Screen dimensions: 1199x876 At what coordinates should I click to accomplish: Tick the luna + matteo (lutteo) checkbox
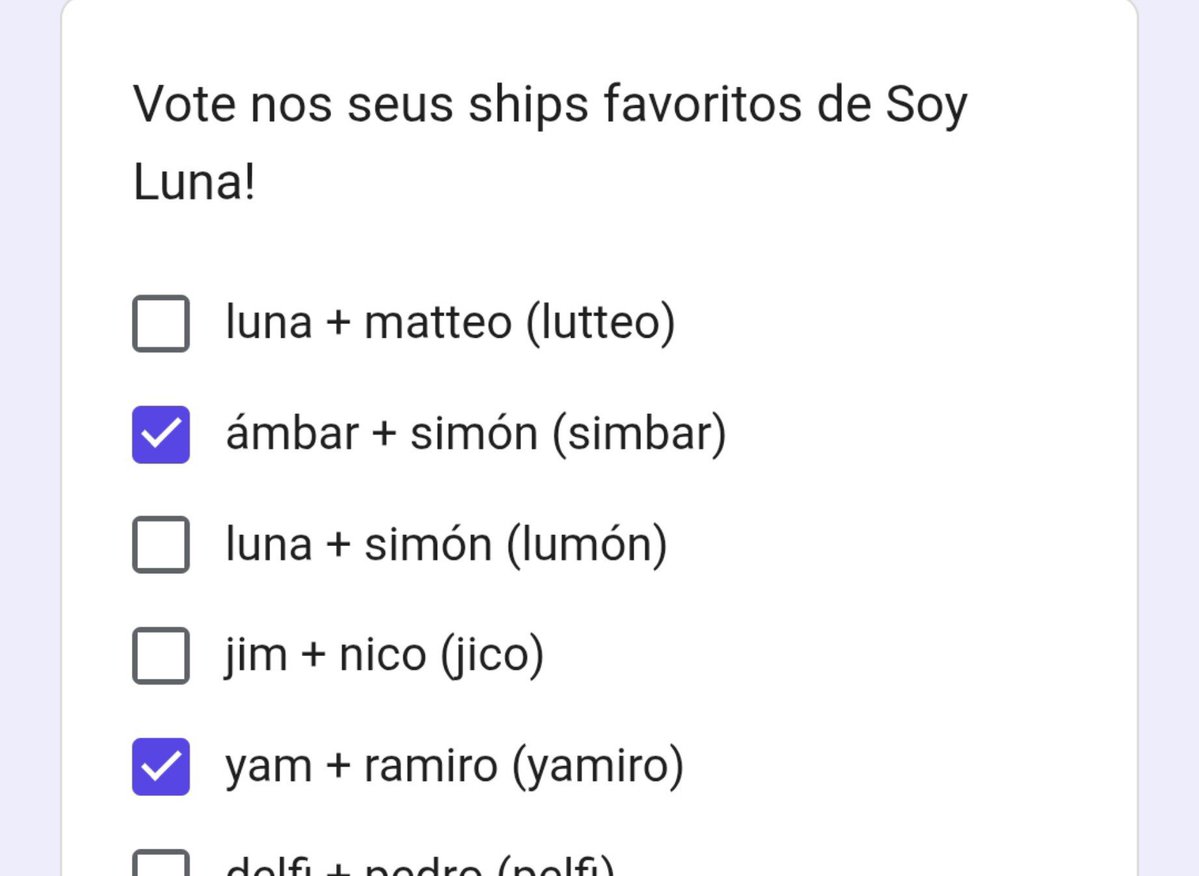click(161, 323)
